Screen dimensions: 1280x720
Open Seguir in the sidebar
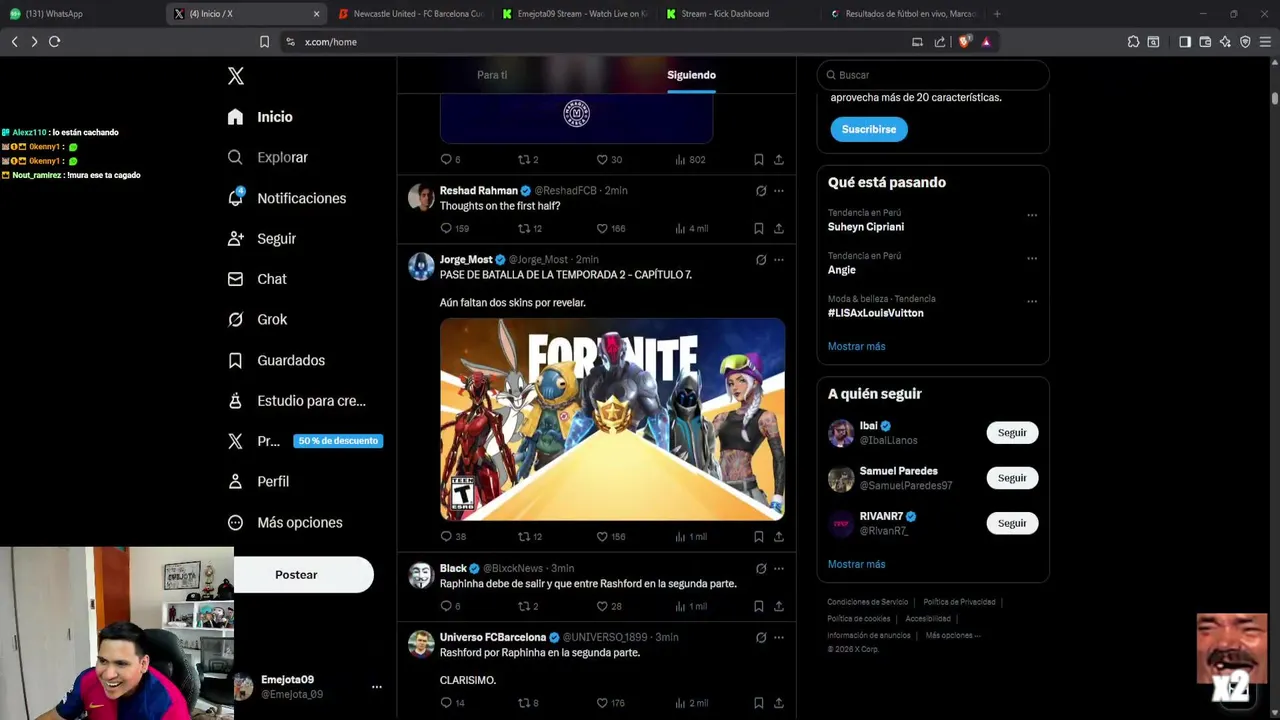coord(261,239)
